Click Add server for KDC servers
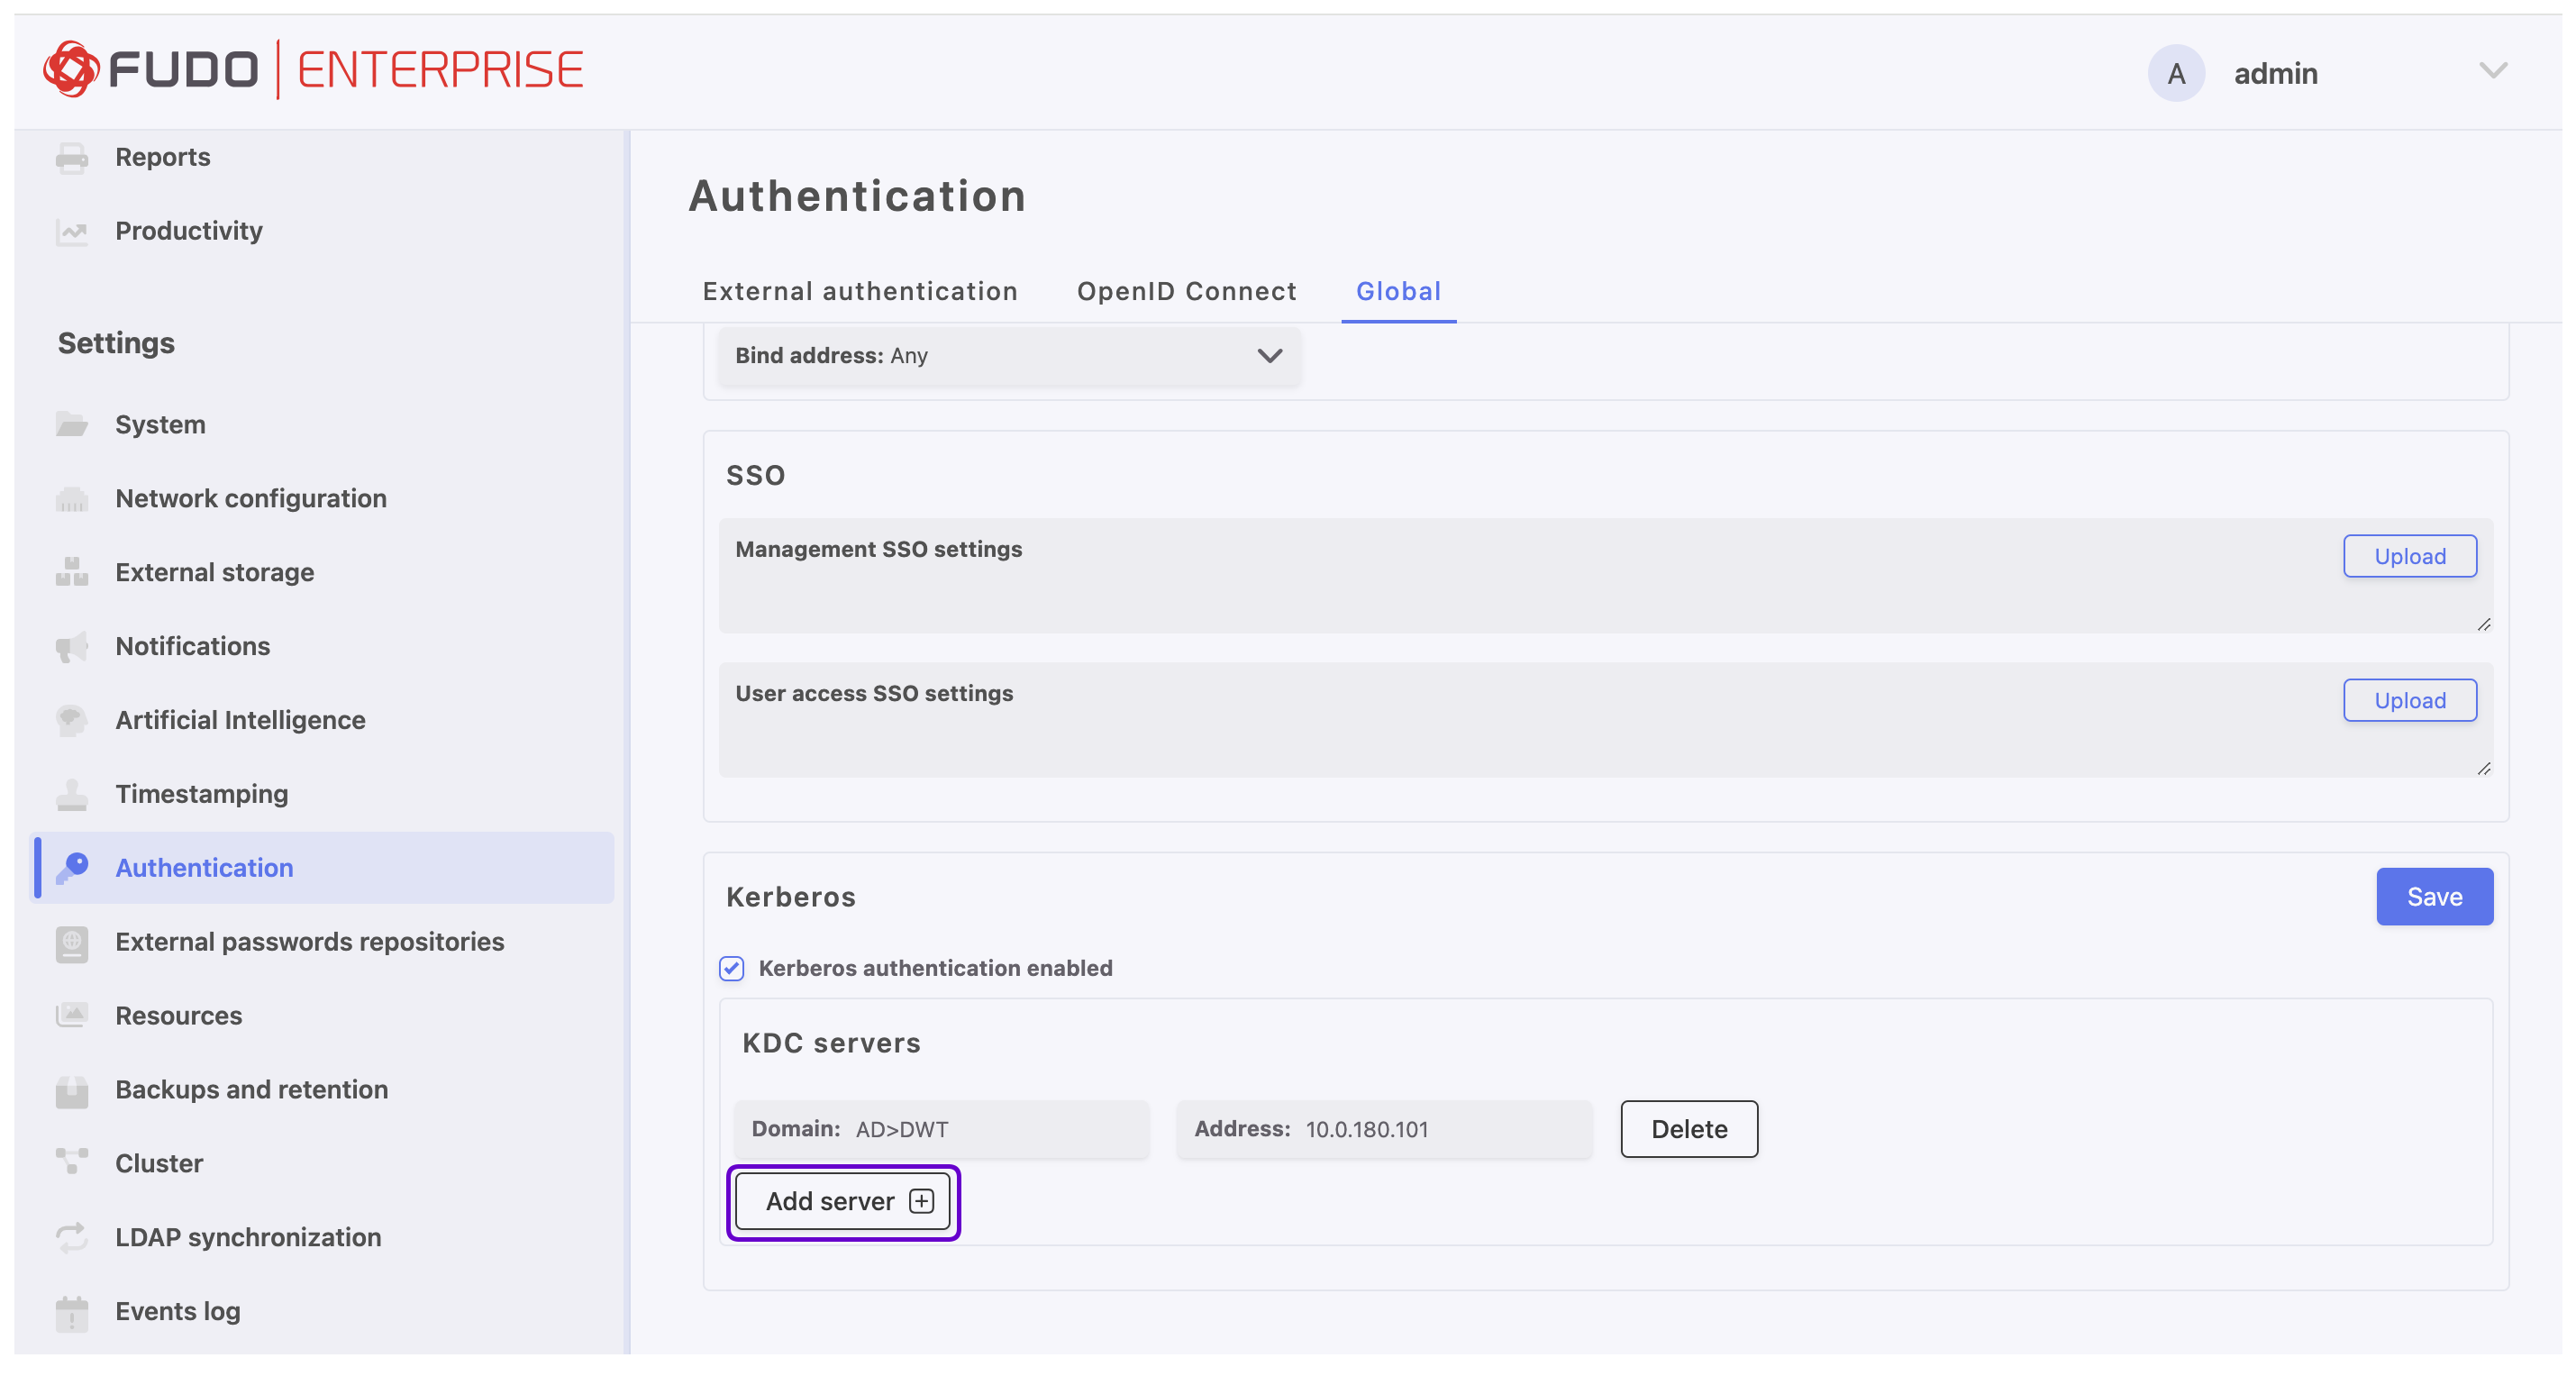 coord(843,1201)
